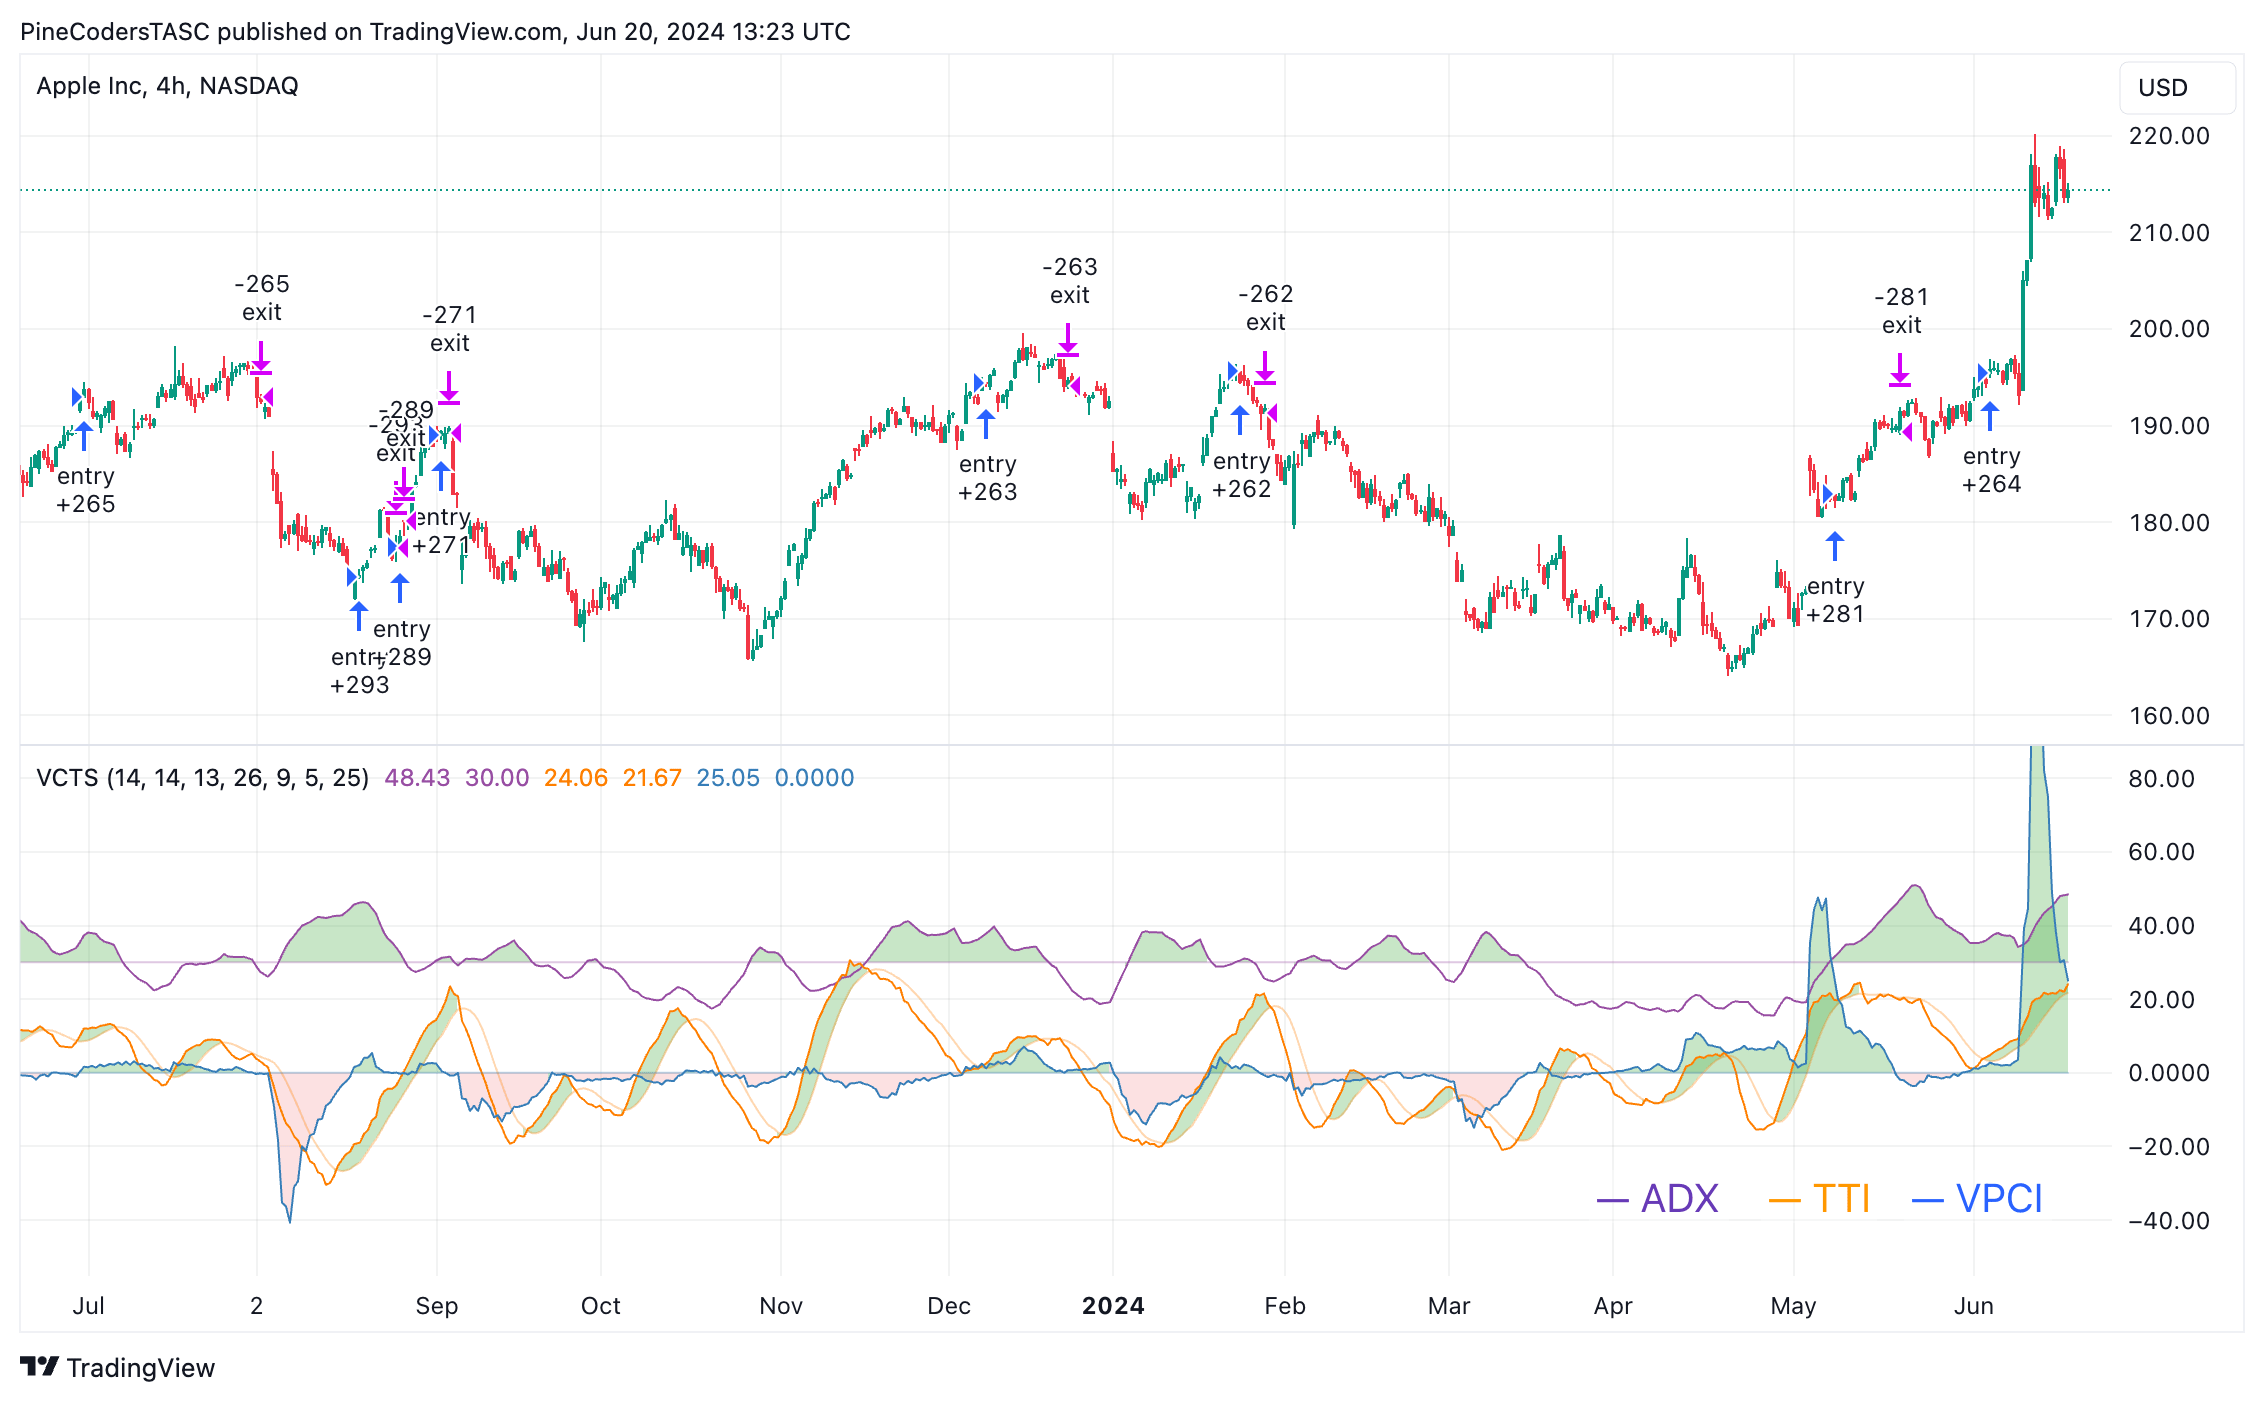The width and height of the screenshot is (2264, 1402).
Task: Click the 30.00 threshold value in legend
Action: pos(497,778)
